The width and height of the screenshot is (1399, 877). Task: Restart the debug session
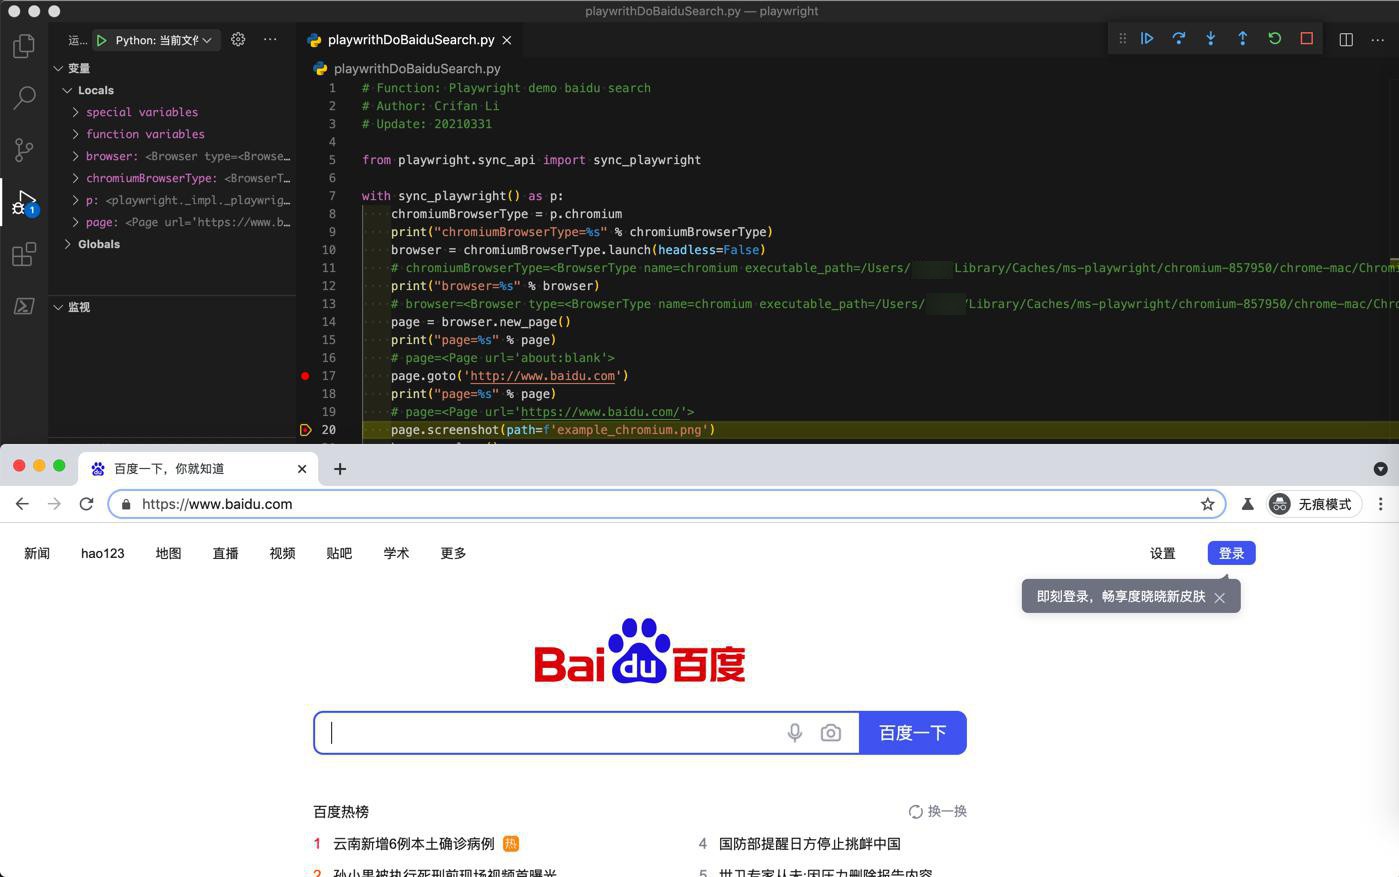tap(1275, 39)
